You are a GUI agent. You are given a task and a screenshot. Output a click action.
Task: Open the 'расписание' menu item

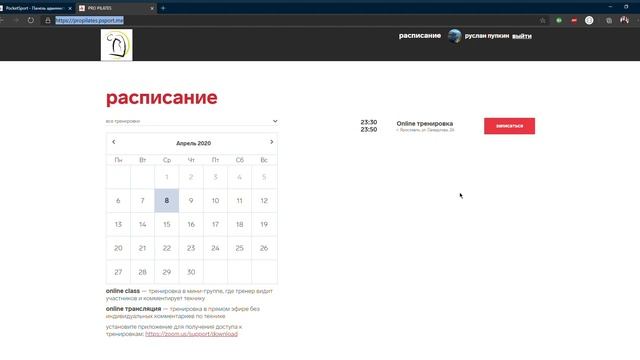tap(420, 36)
